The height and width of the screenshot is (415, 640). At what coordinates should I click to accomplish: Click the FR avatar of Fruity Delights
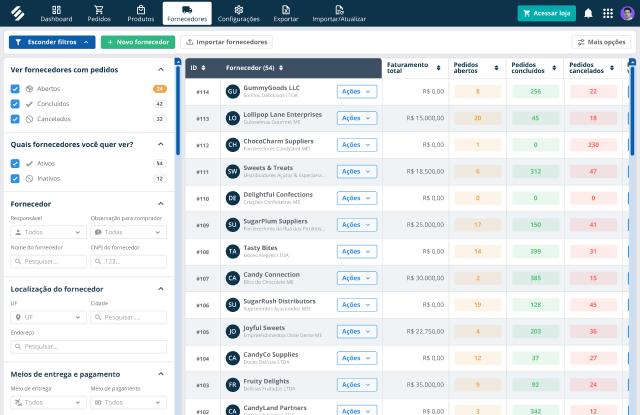click(232, 385)
